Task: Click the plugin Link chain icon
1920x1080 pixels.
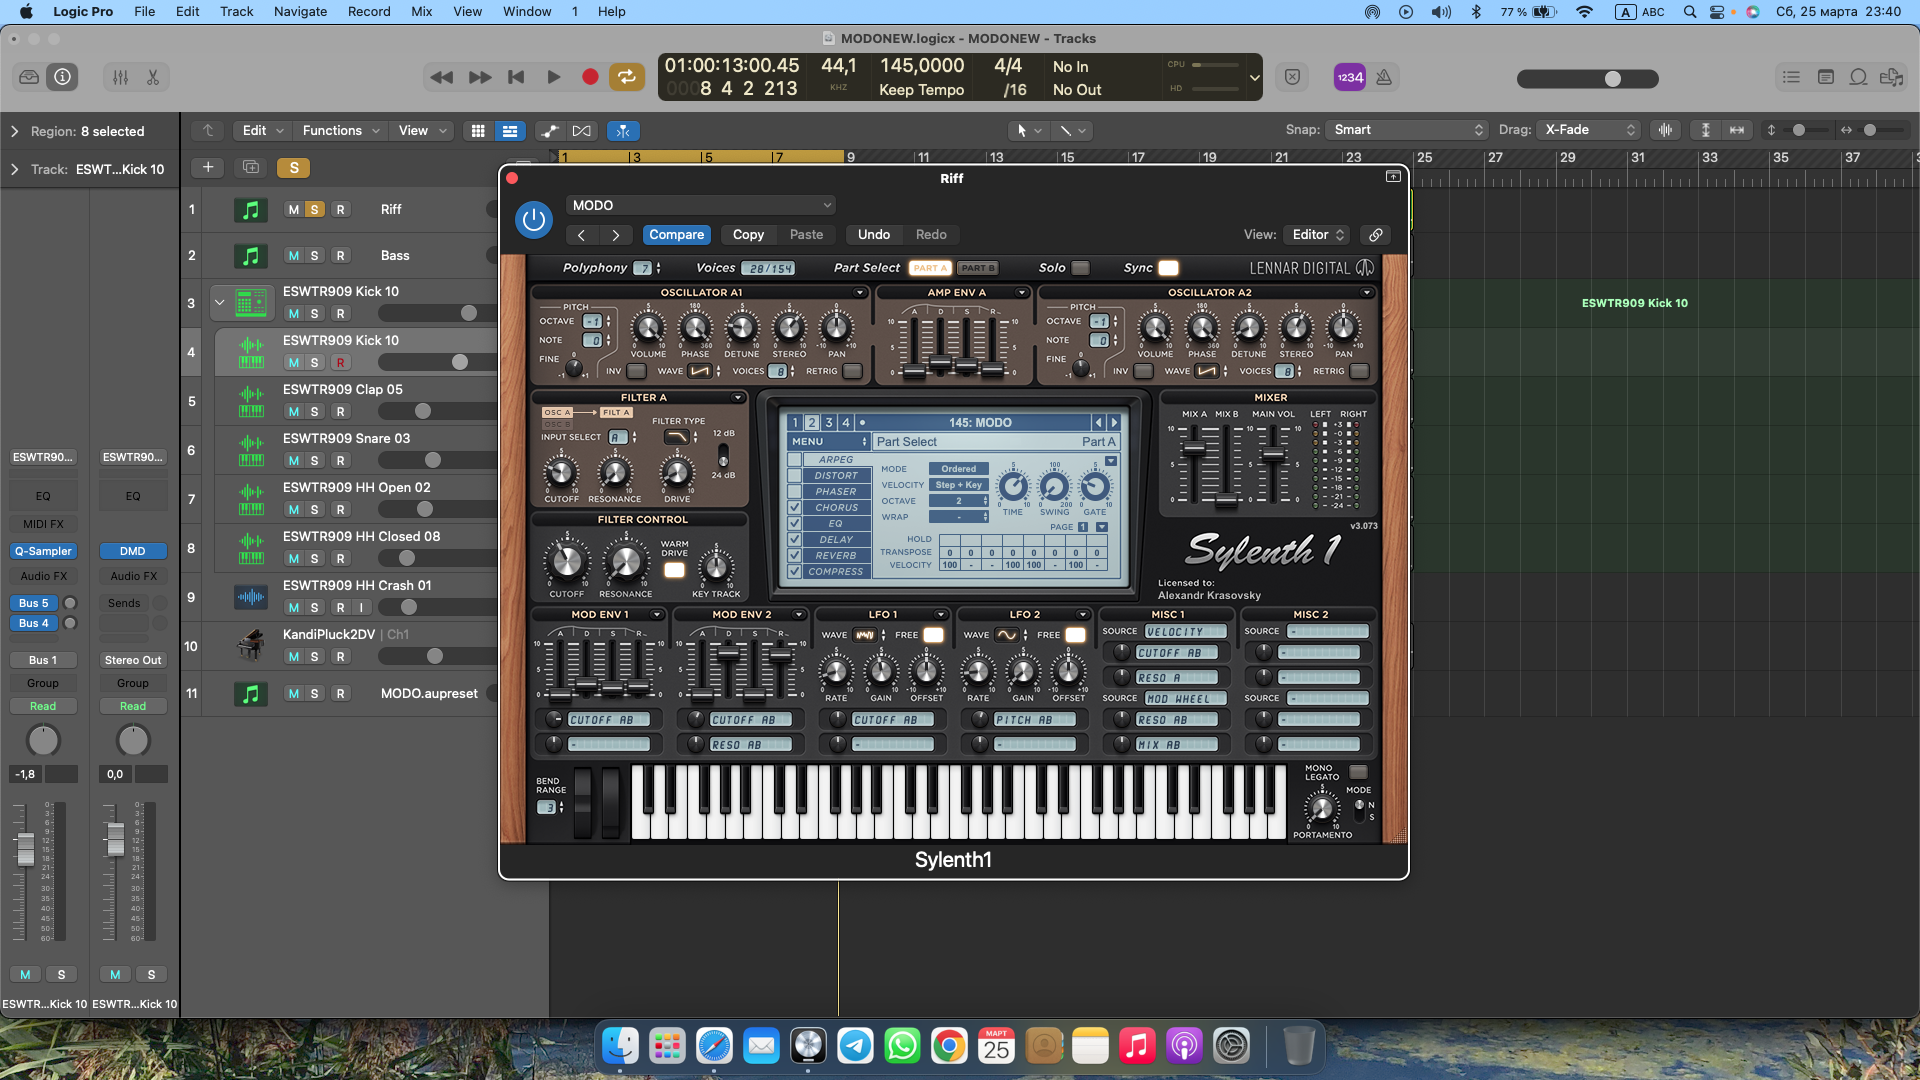Action: click(x=1376, y=235)
